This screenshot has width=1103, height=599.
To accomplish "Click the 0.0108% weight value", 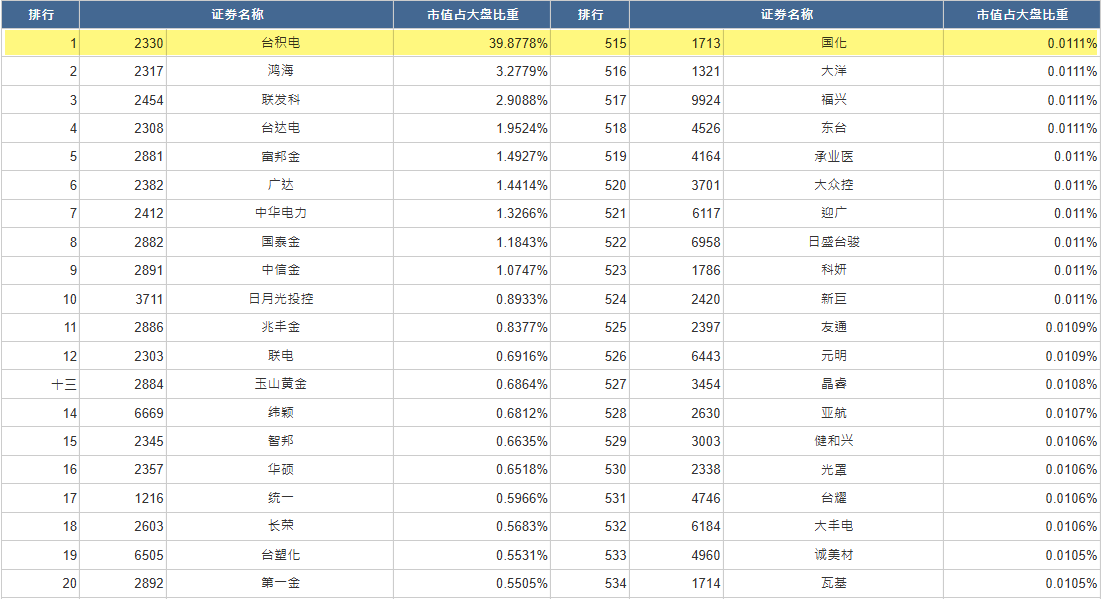I will coord(1071,385).
